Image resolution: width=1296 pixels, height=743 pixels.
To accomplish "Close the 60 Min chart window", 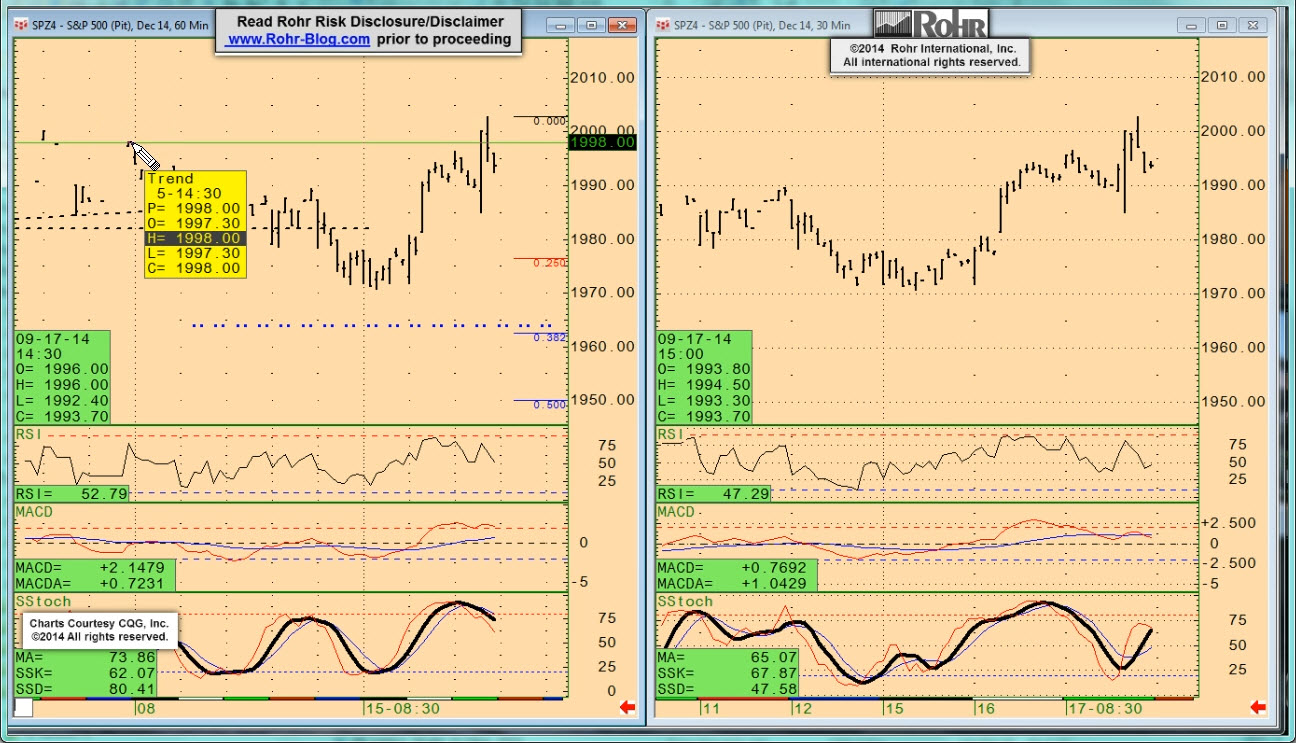I will [624, 25].
